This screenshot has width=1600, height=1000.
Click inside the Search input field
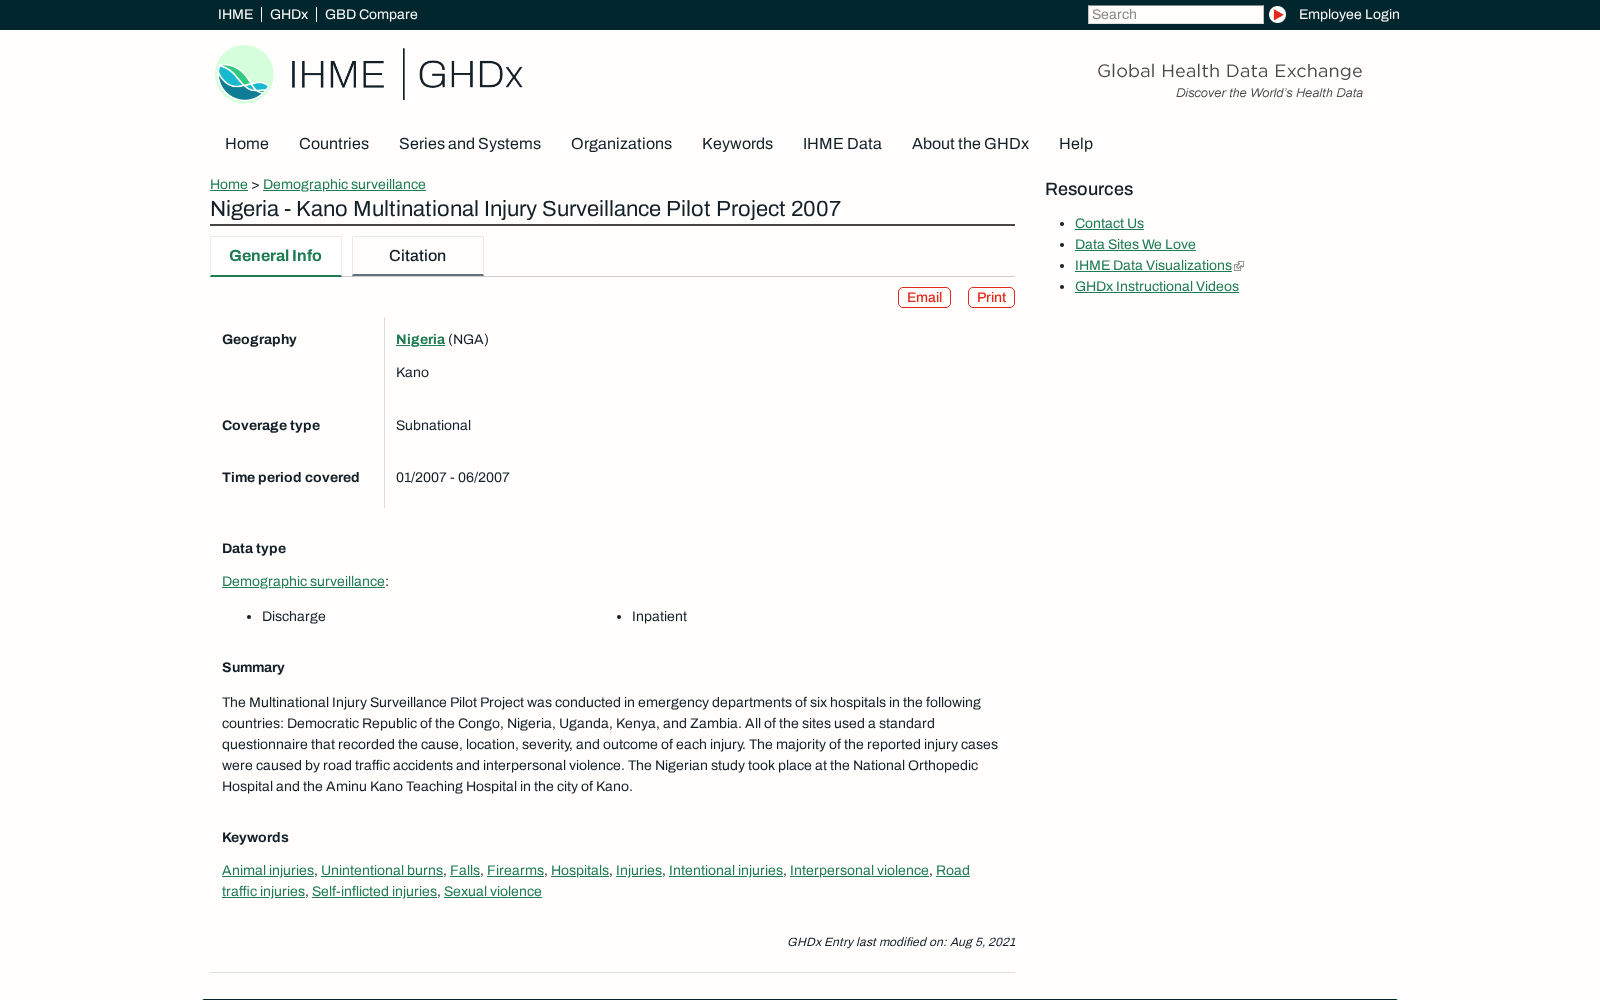tap(1175, 14)
